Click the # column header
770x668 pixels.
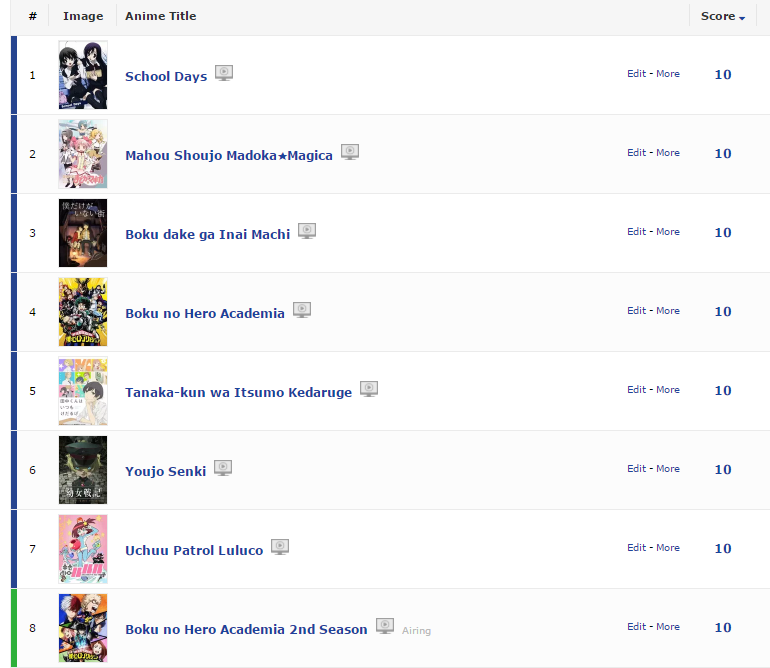32,16
